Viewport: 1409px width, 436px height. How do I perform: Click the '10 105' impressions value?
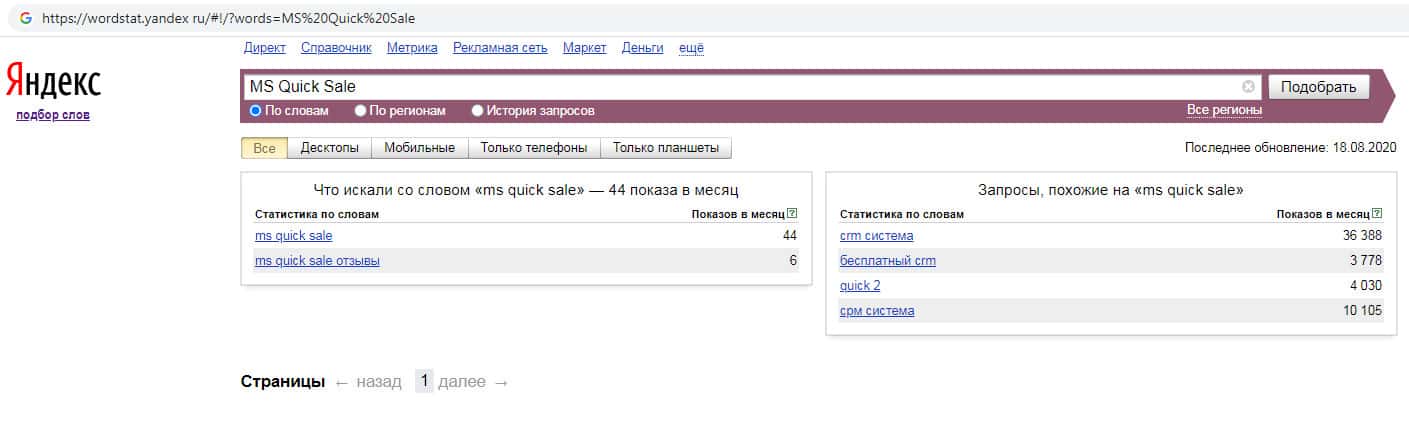pos(1362,311)
